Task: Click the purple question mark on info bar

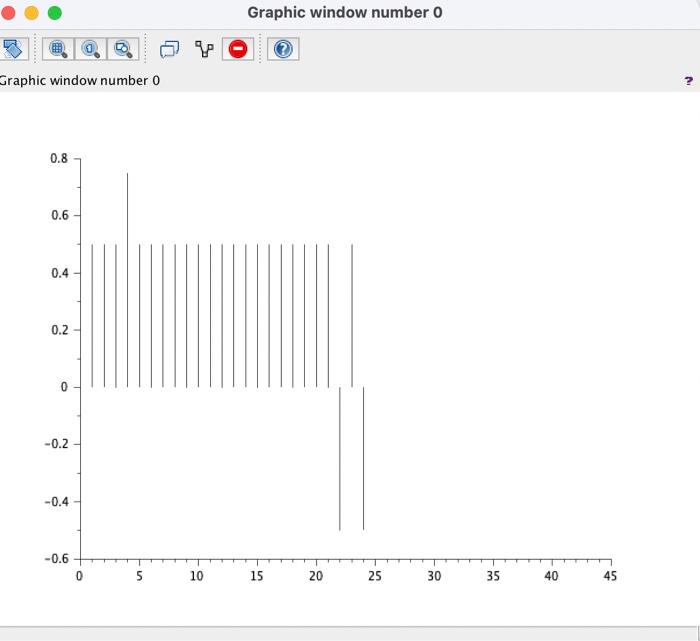Action: 688,81
